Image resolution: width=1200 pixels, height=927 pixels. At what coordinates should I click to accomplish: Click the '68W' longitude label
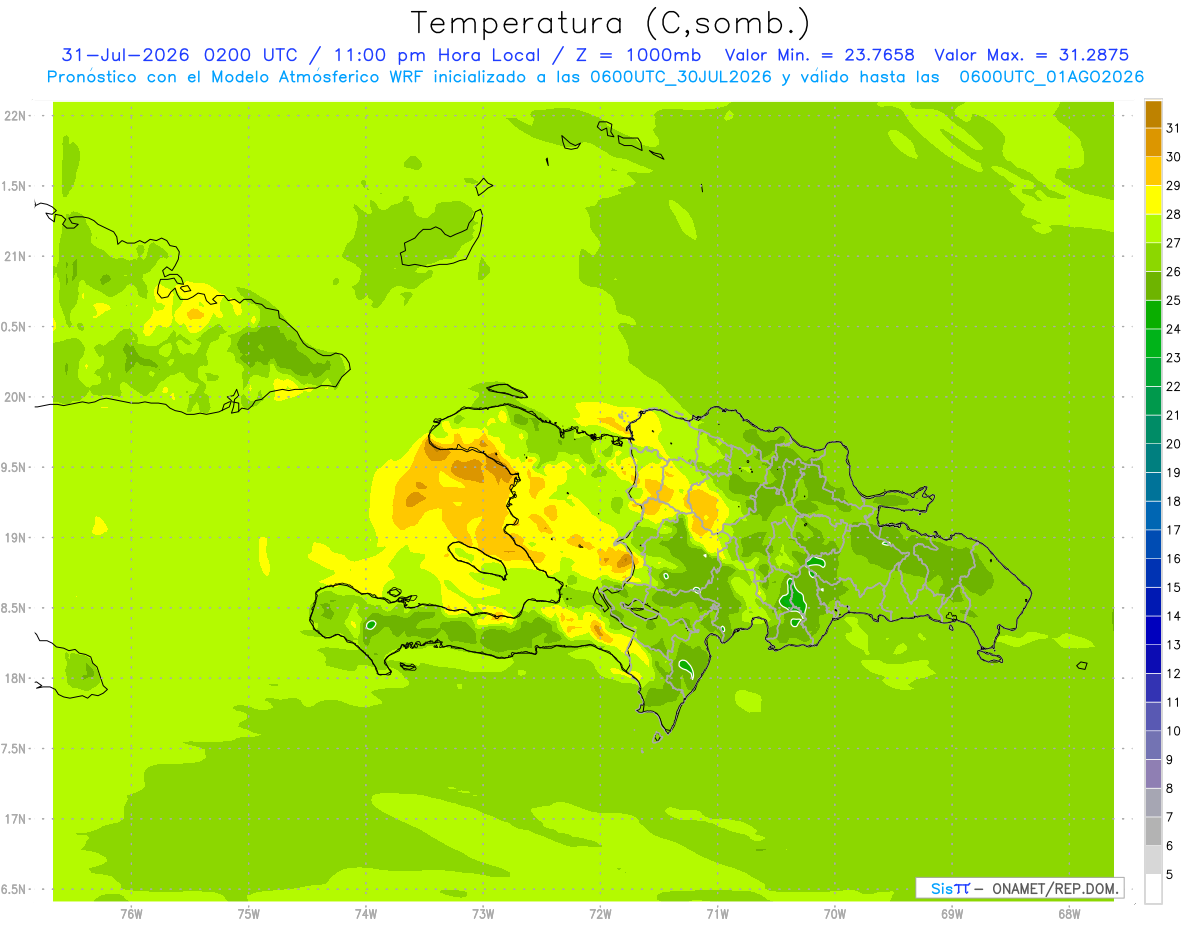coord(1068,914)
